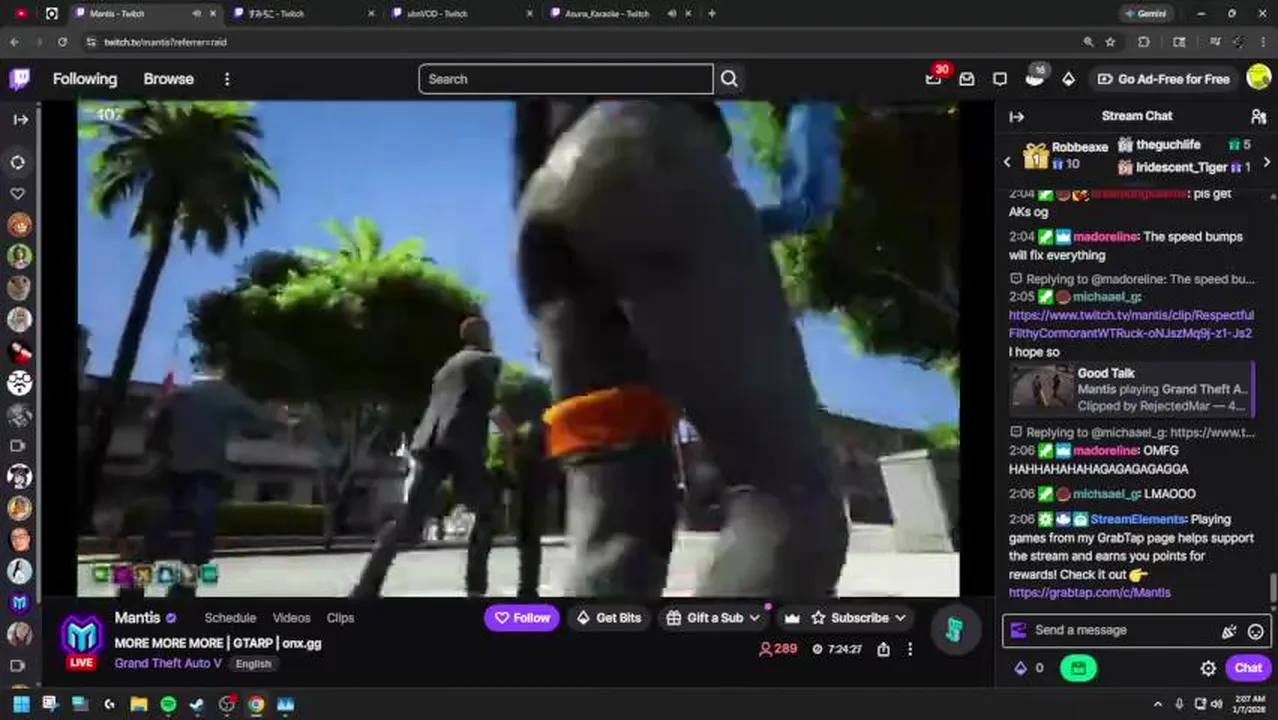This screenshot has width=1278, height=720.
Task: Open the Subscribe dropdown
Action: point(858,618)
